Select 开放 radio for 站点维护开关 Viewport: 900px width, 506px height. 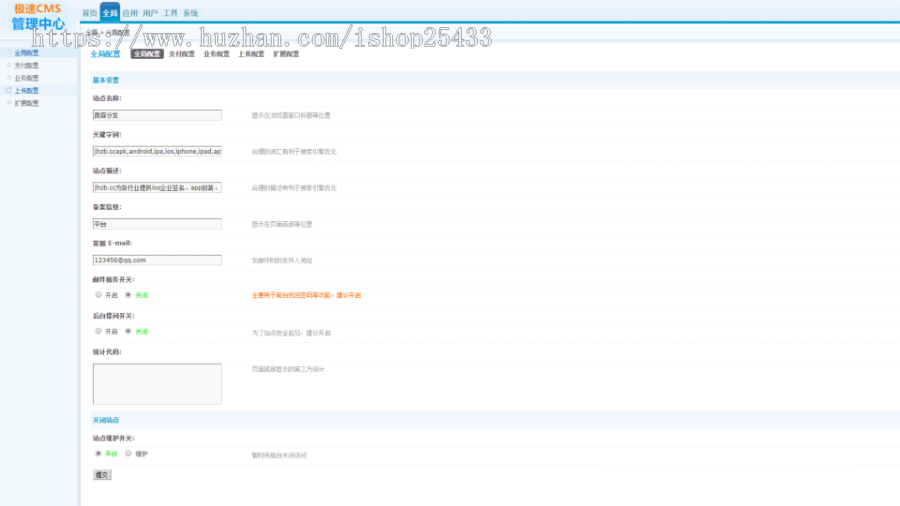pos(98,453)
